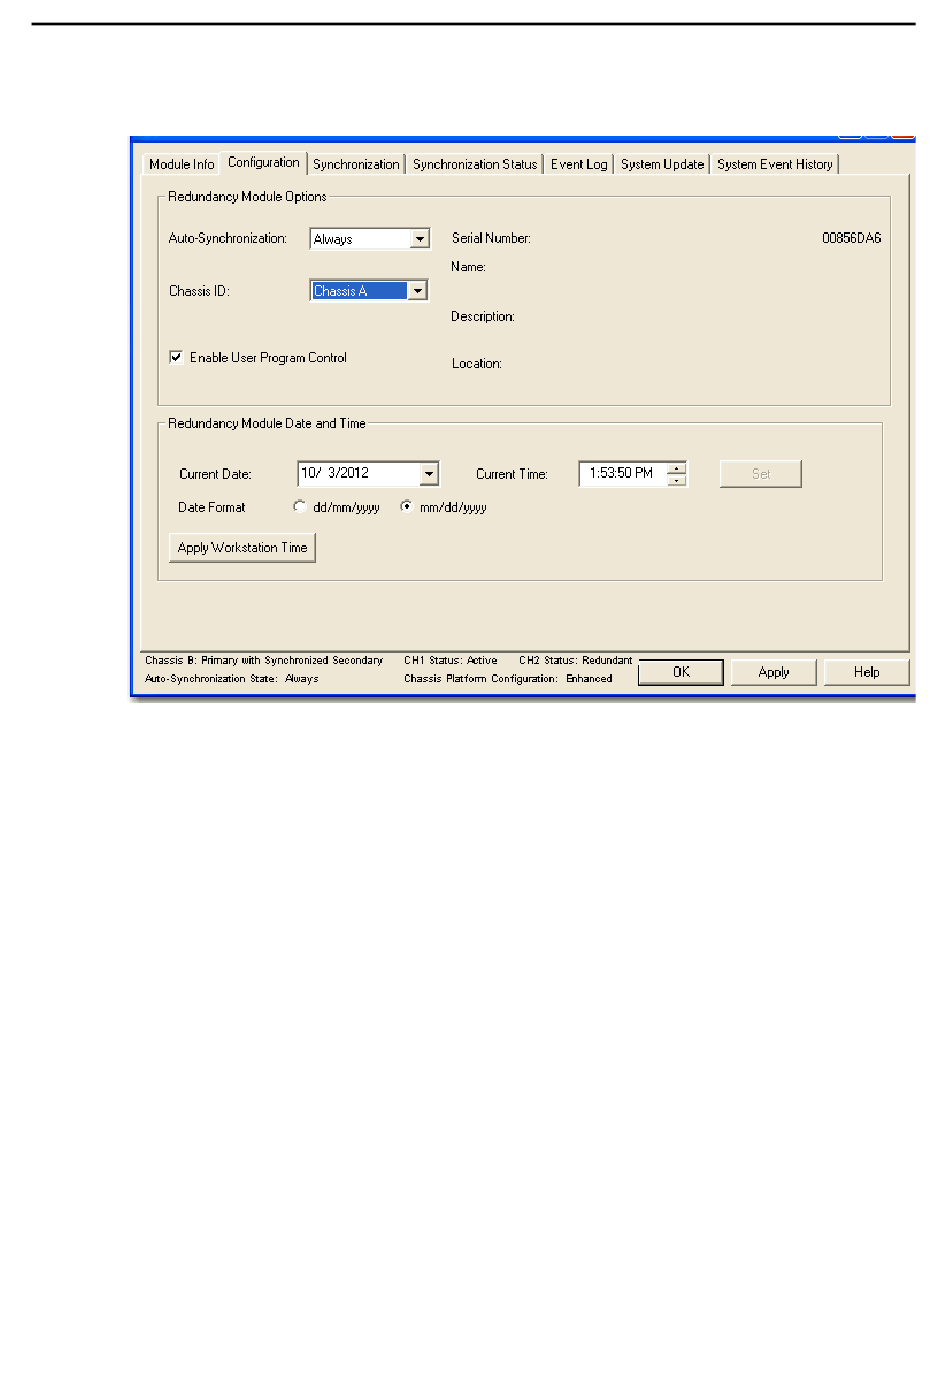Confirm with the OK button
The height and width of the screenshot is (1398, 950).
681,672
